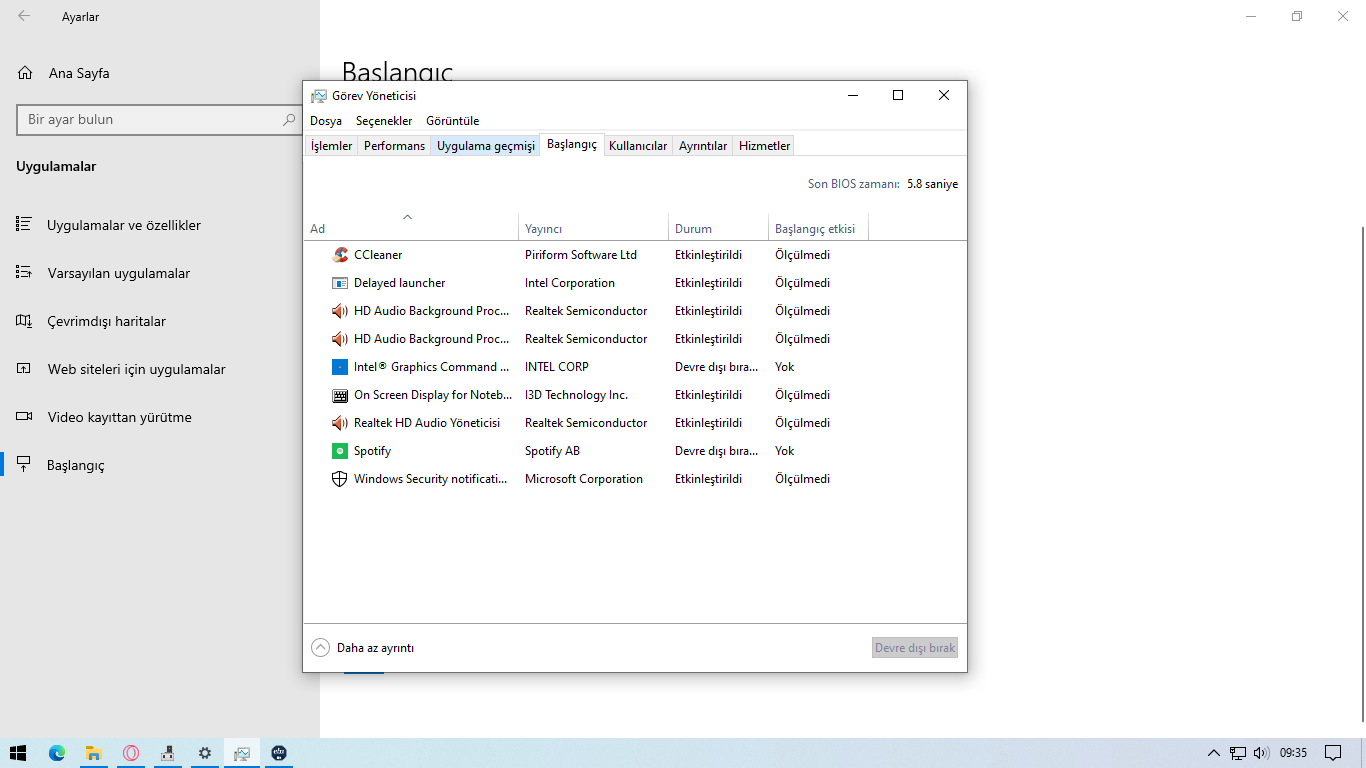1366x768 pixels.
Task: Click the green Spotify icon
Action: tap(340, 451)
